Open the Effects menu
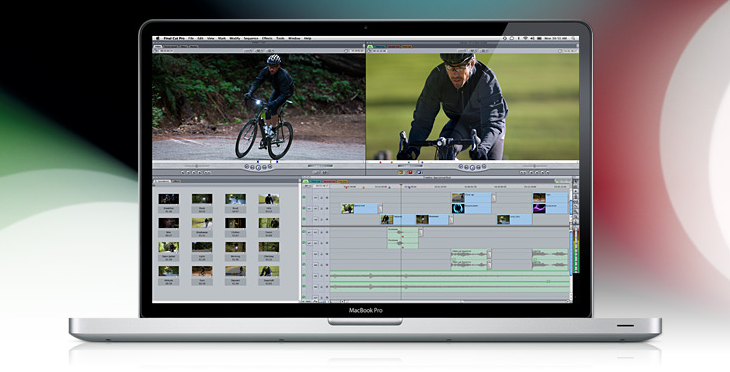 coord(267,38)
